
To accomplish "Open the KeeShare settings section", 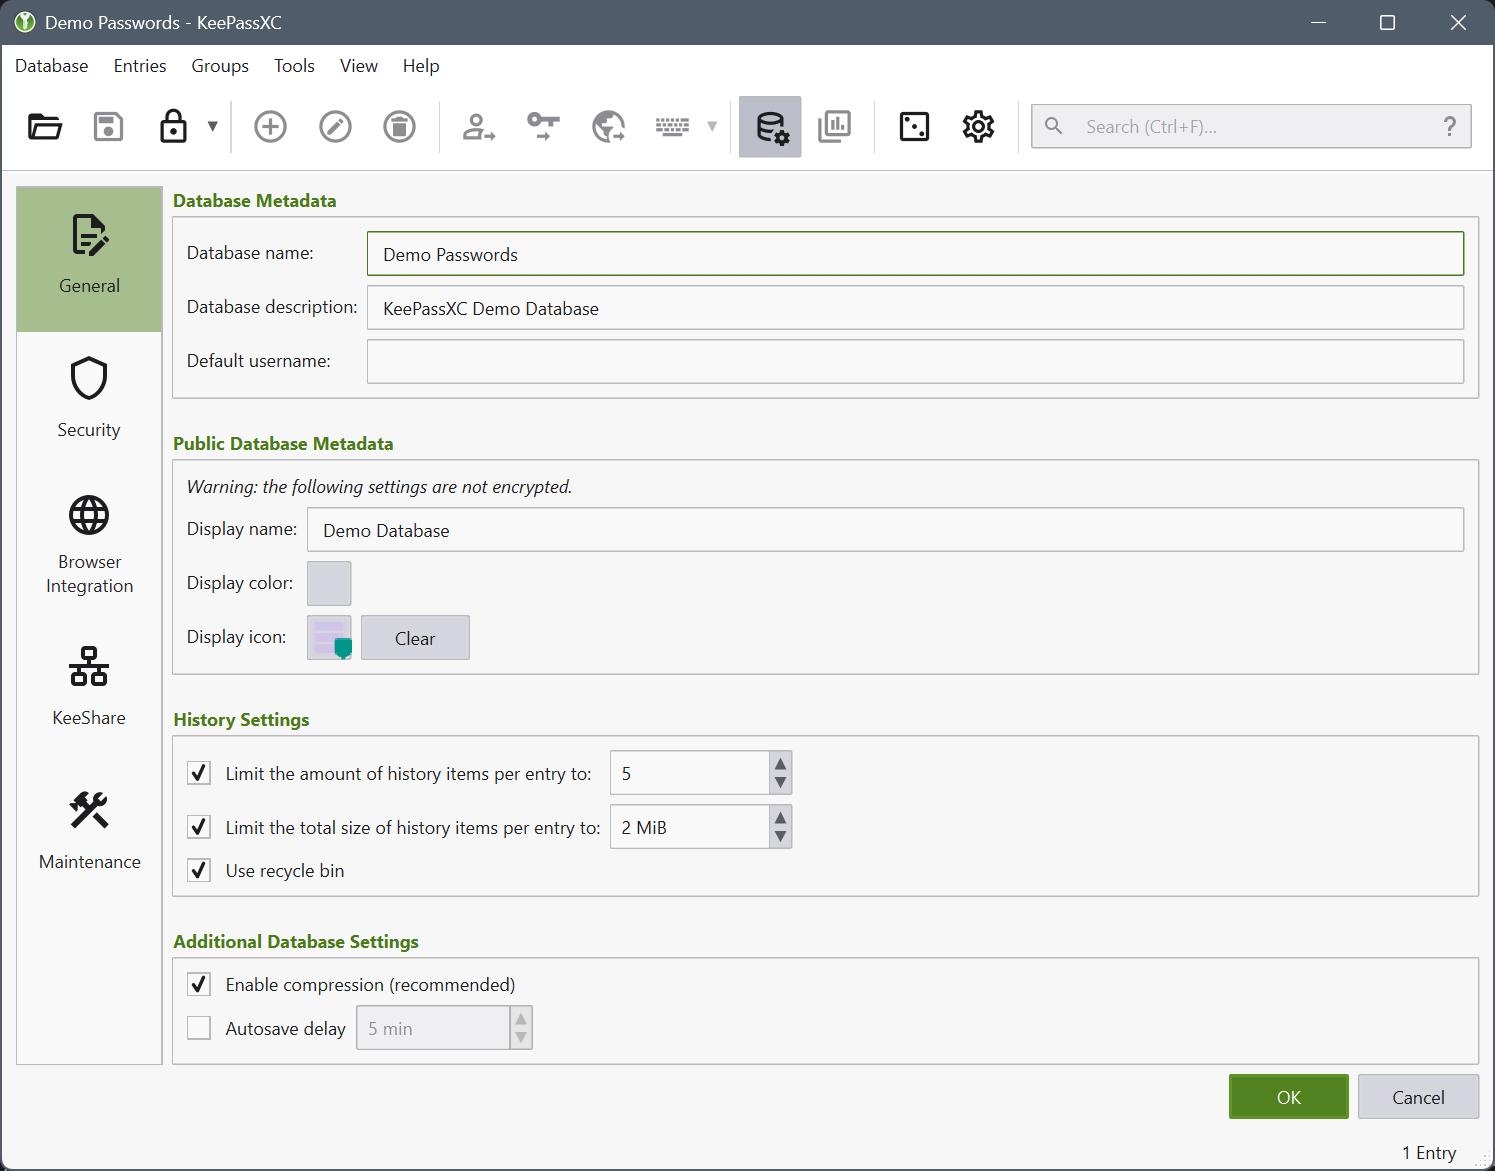I will [x=89, y=685].
